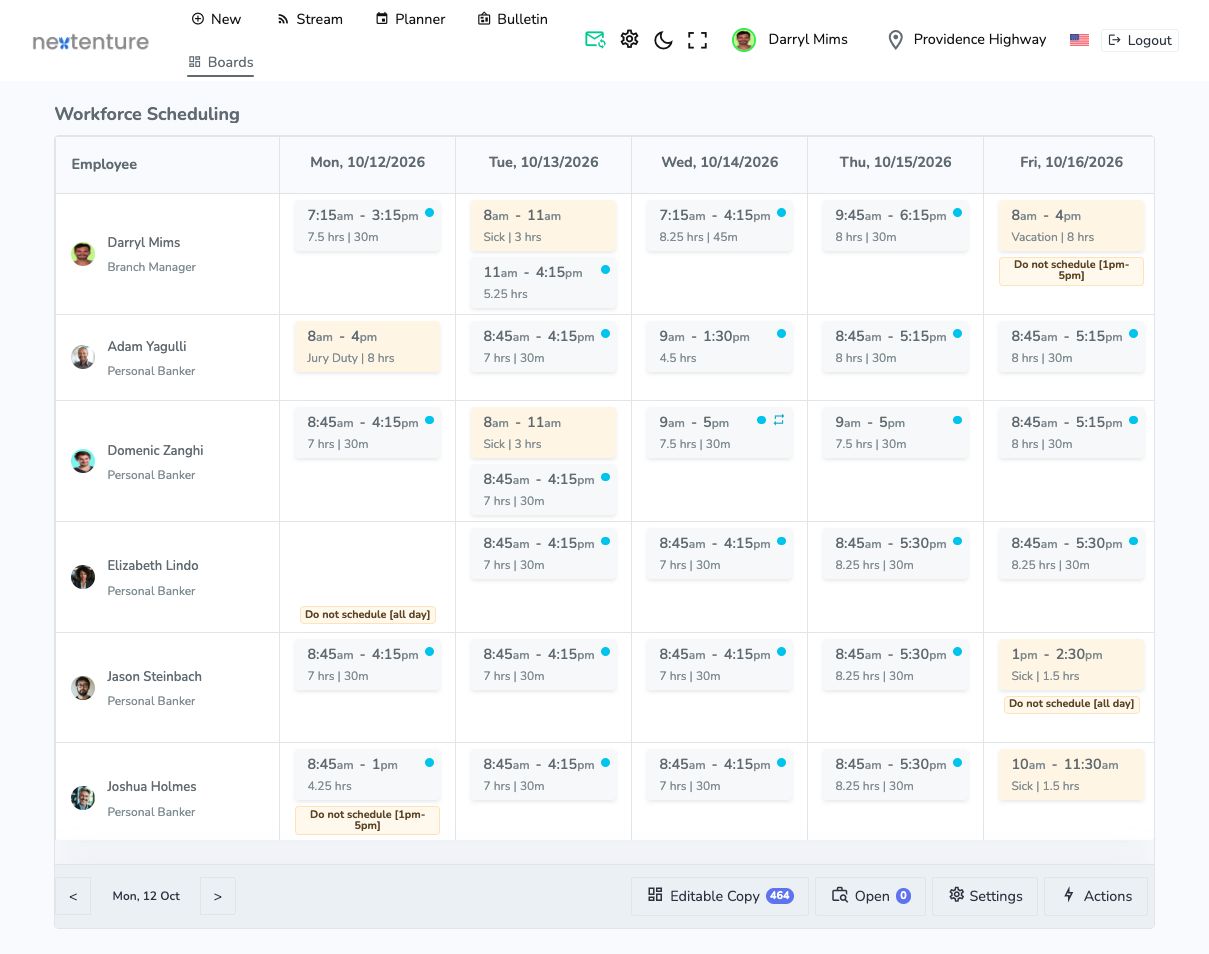Click Jason Steinbach's Friday Do not schedule tag
This screenshot has height=954, width=1209.
[x=1071, y=704]
